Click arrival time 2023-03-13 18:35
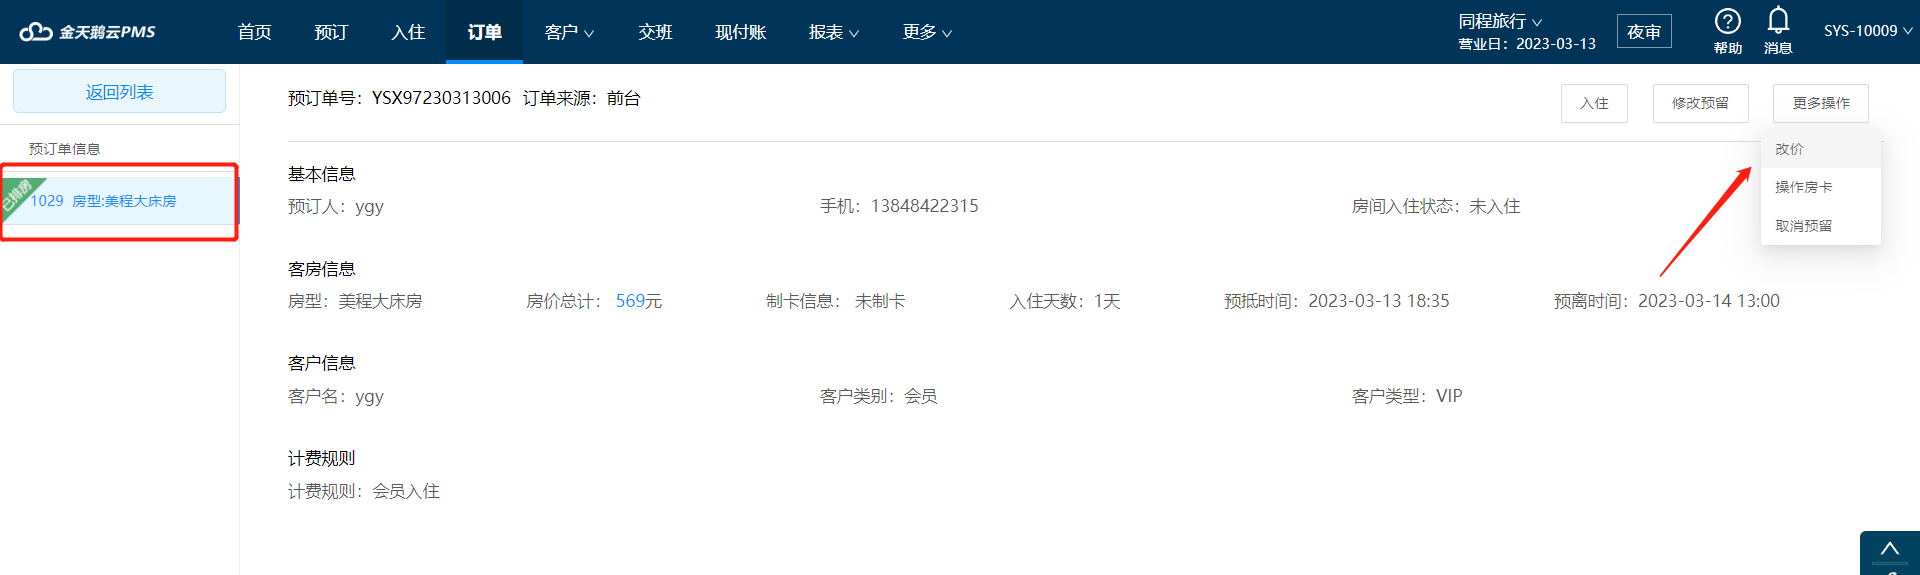The image size is (1920, 575). (1379, 301)
